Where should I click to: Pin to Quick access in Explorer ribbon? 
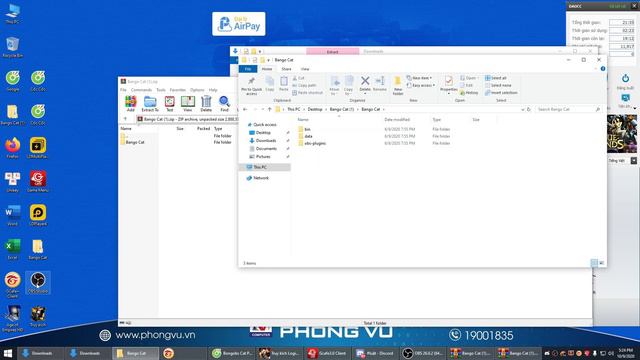[x=251, y=86]
